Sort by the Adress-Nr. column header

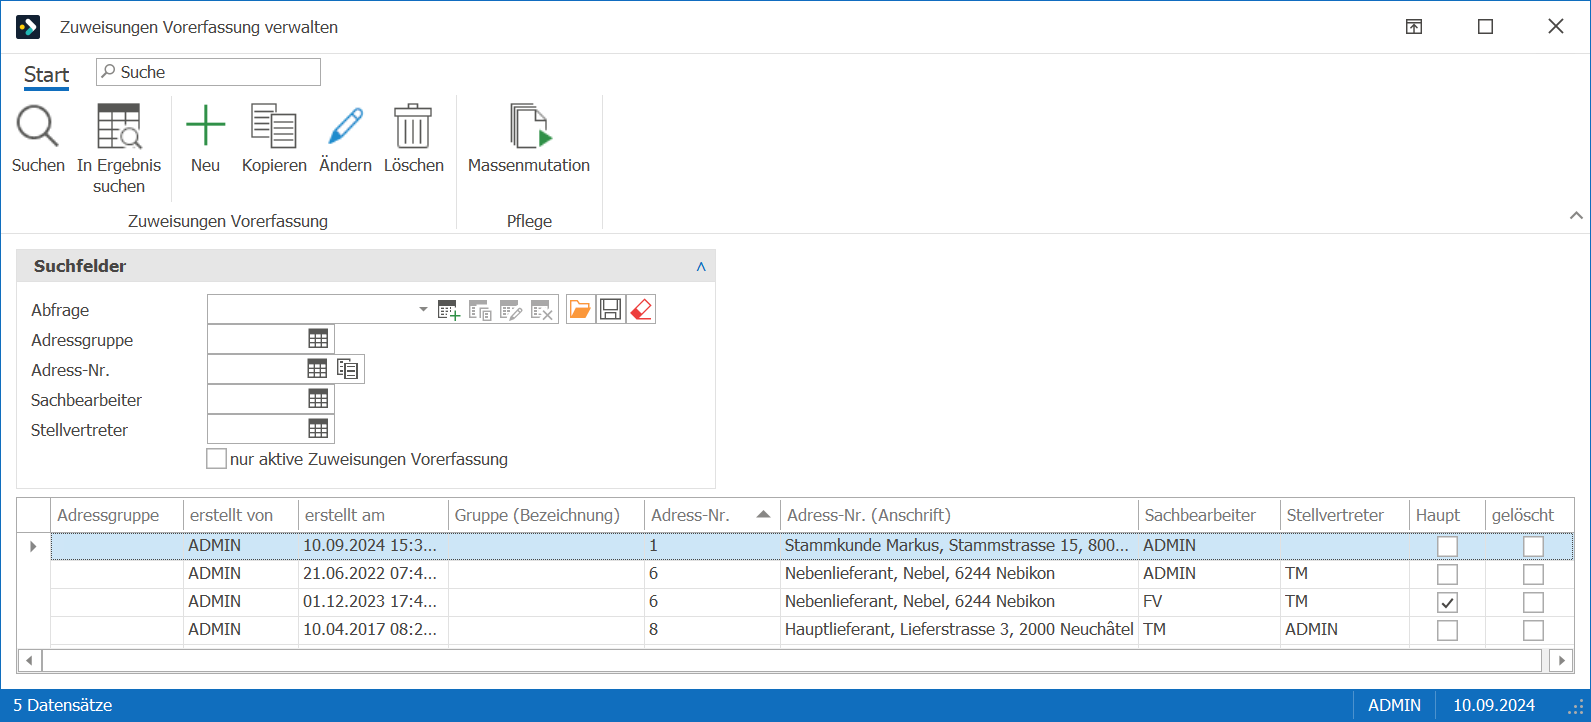[x=711, y=515]
